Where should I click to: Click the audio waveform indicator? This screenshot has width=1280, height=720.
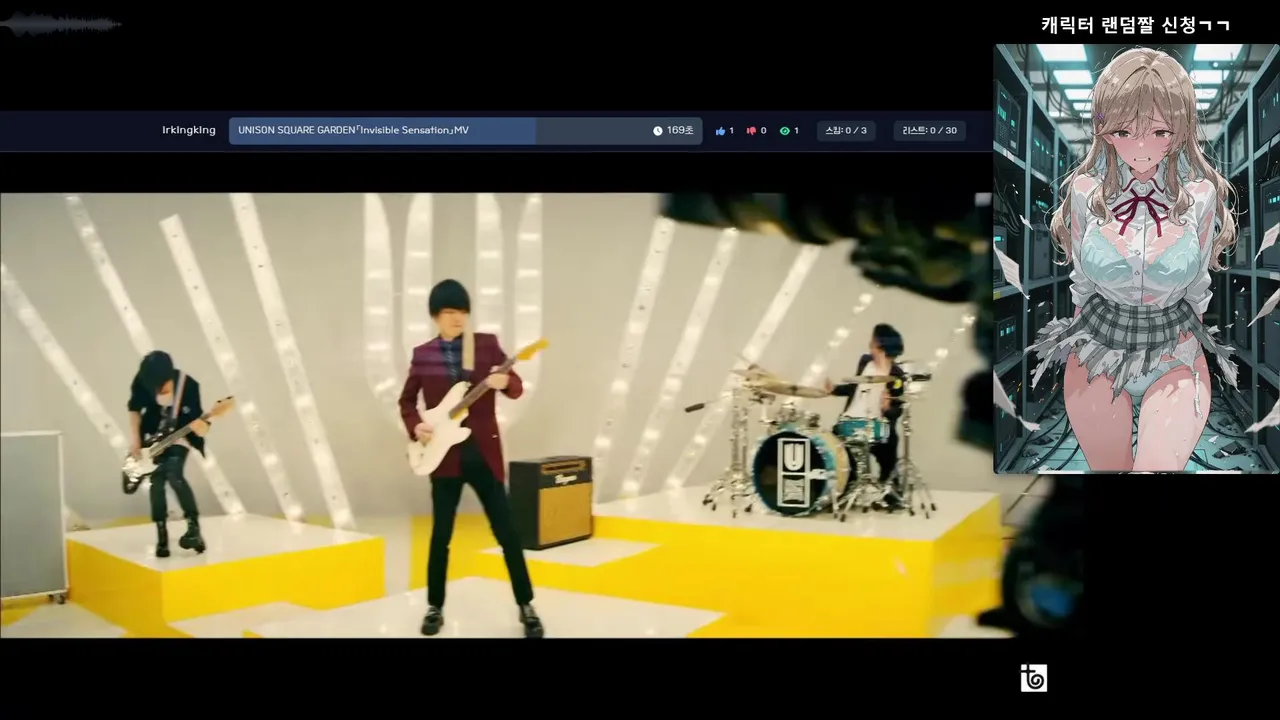click(60, 24)
